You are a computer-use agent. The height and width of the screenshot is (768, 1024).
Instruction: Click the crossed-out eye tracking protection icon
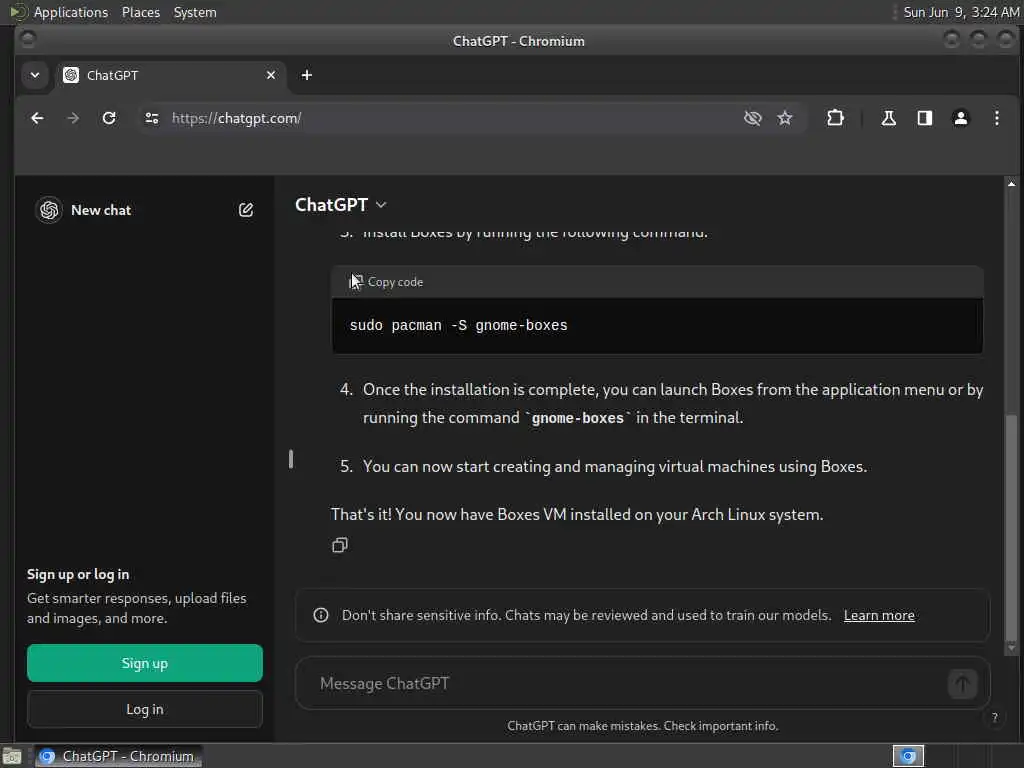pyautogui.click(x=752, y=118)
